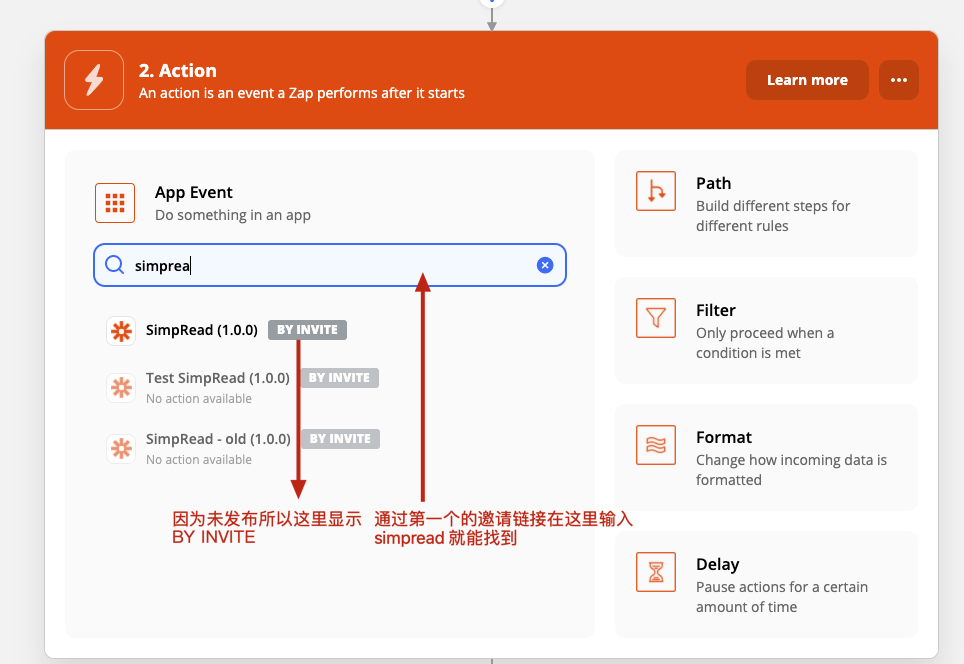Click BY INVITE badge beside Test SimpRead
This screenshot has height=664, width=964.
click(339, 378)
